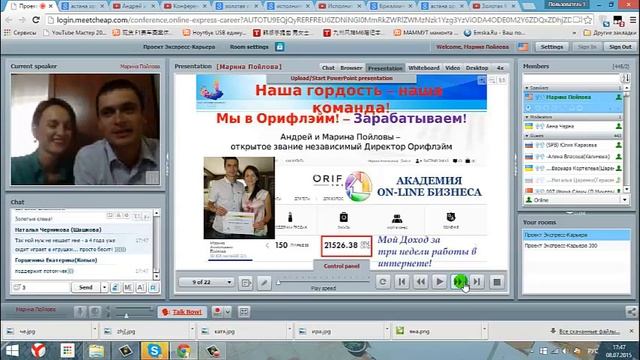Click the chat message input field
640x360 pixels.
[41, 287]
